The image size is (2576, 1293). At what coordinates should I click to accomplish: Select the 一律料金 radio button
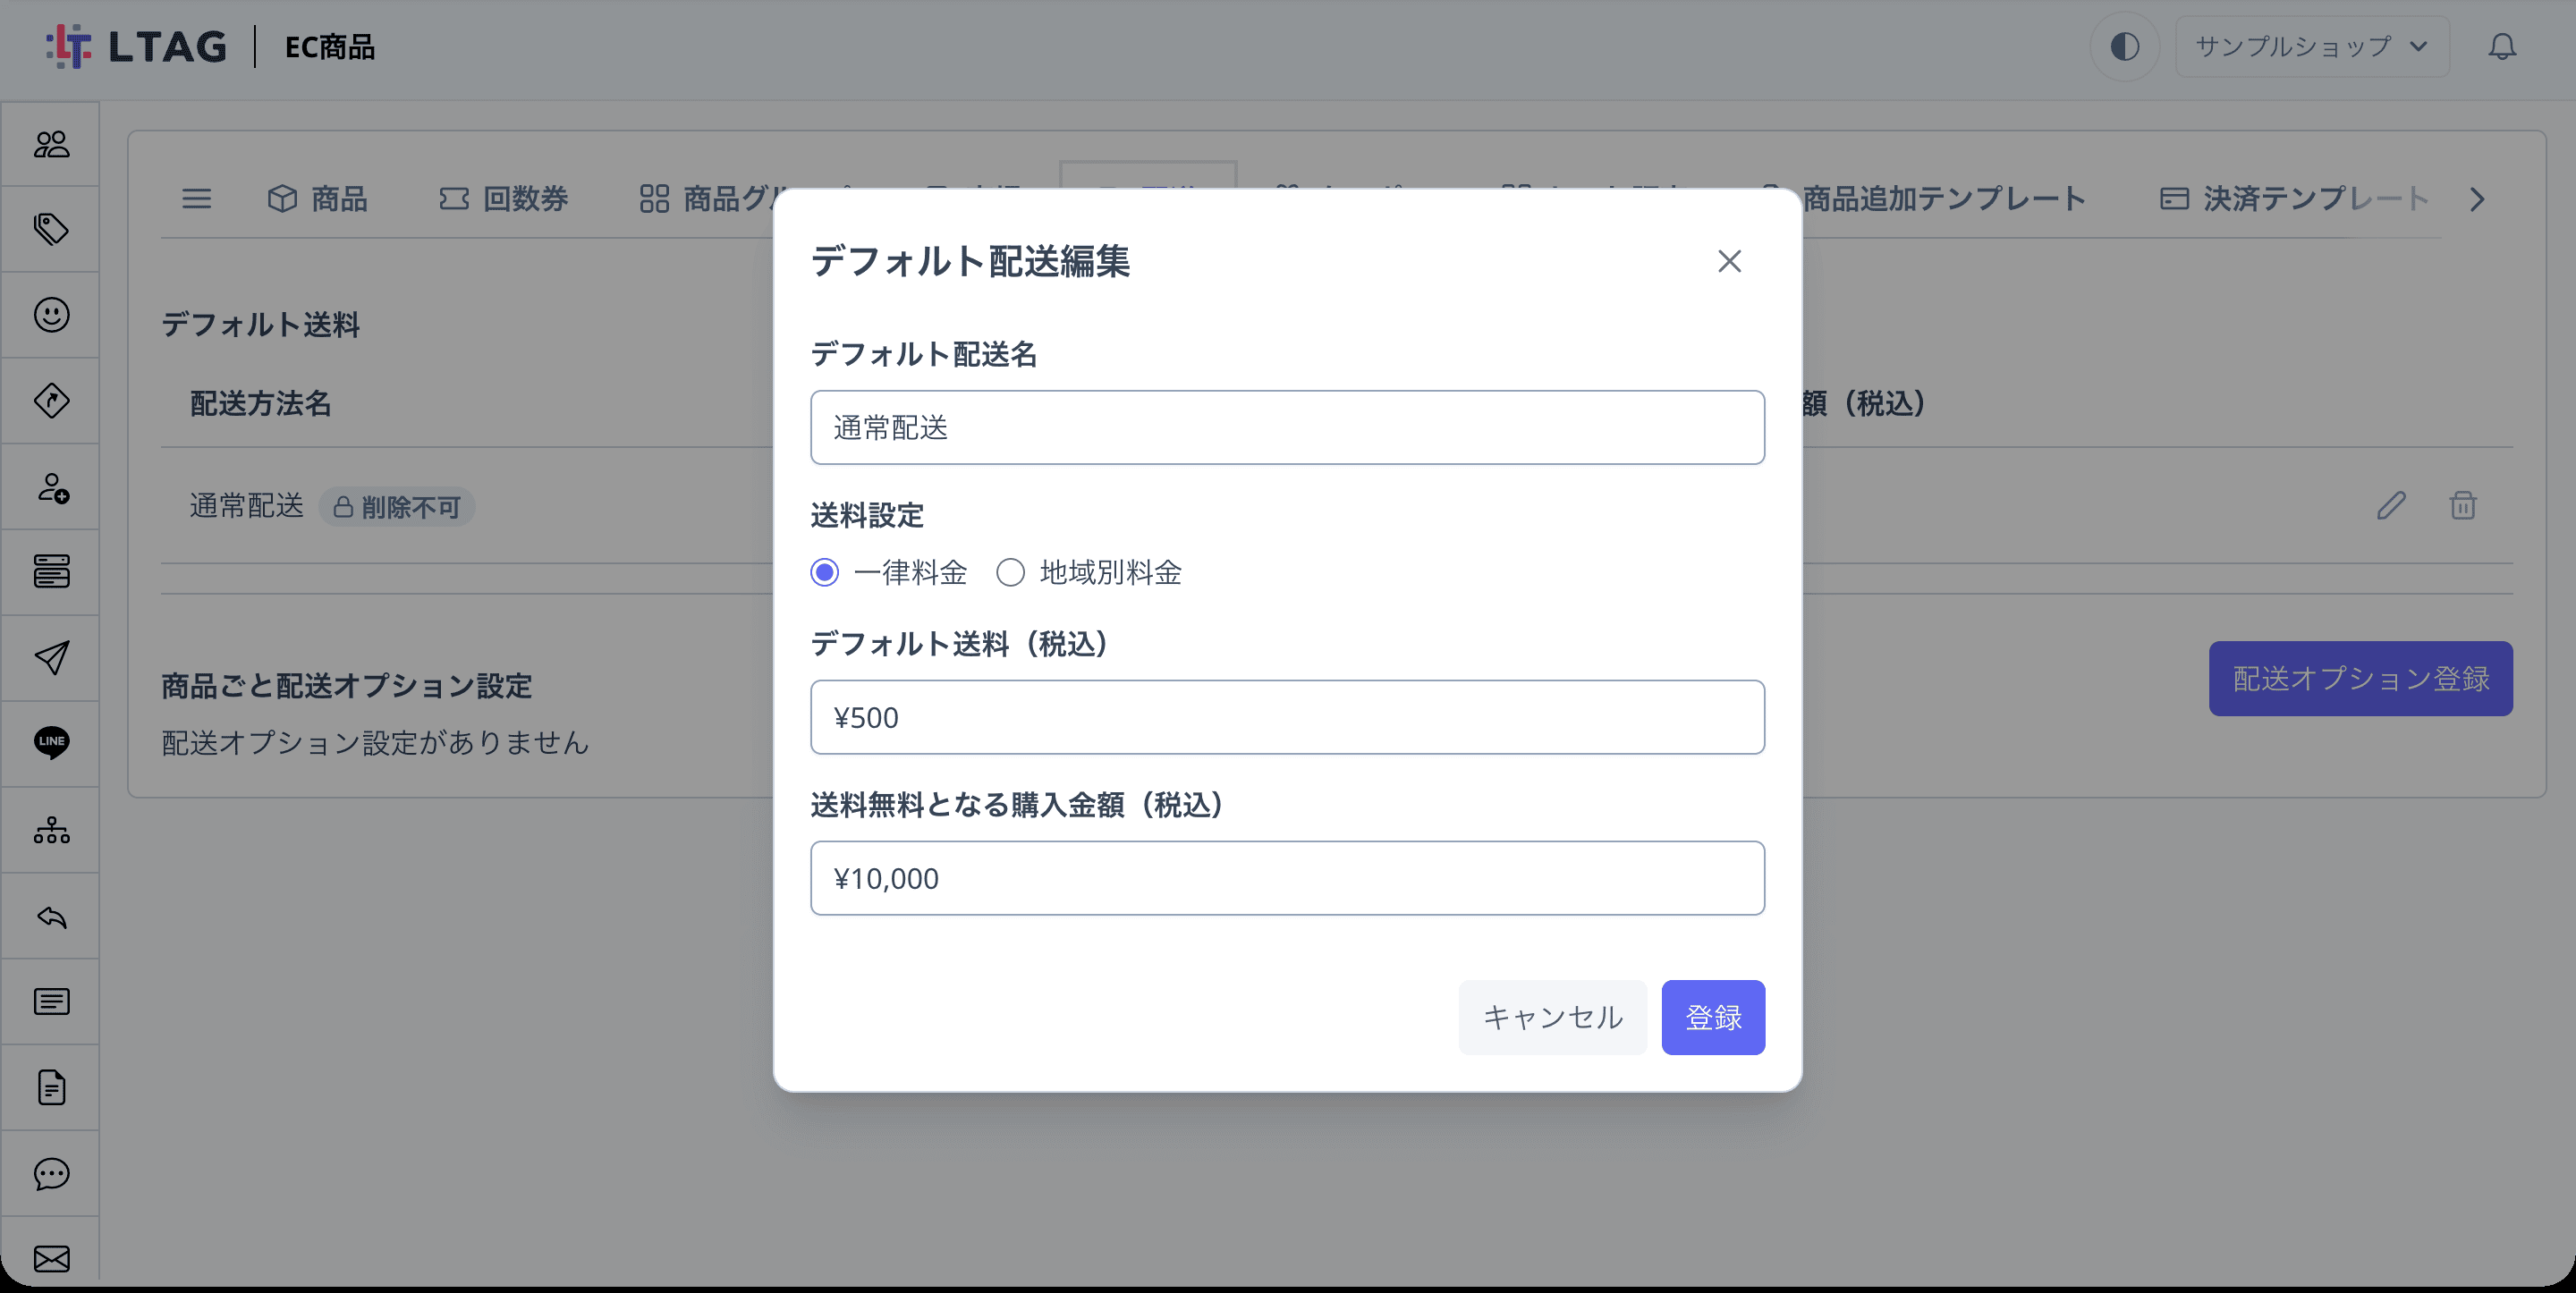click(x=824, y=573)
